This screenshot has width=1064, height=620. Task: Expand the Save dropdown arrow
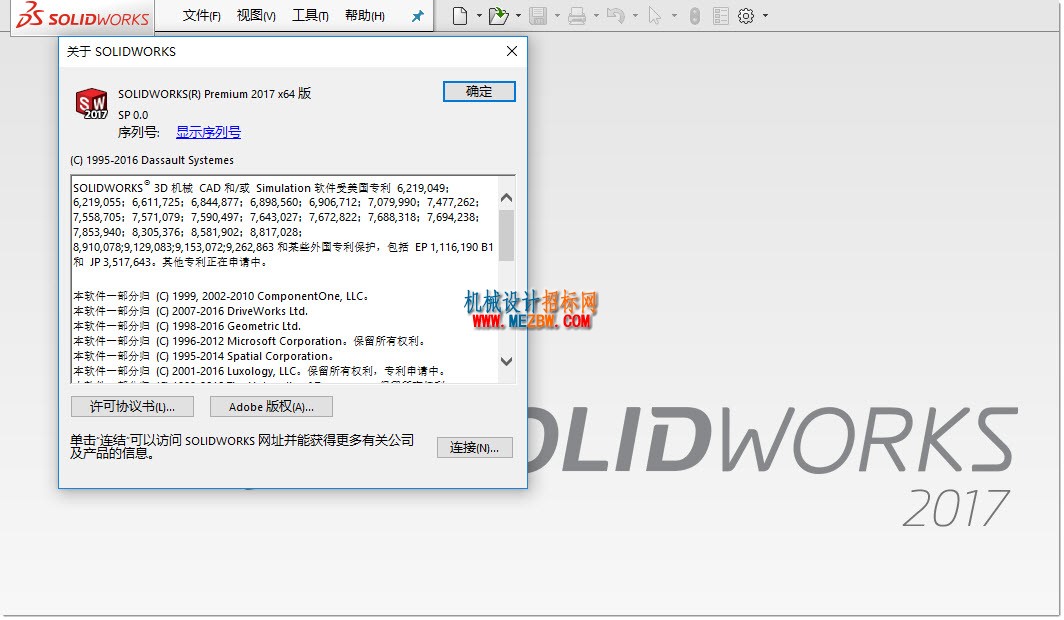(557, 16)
